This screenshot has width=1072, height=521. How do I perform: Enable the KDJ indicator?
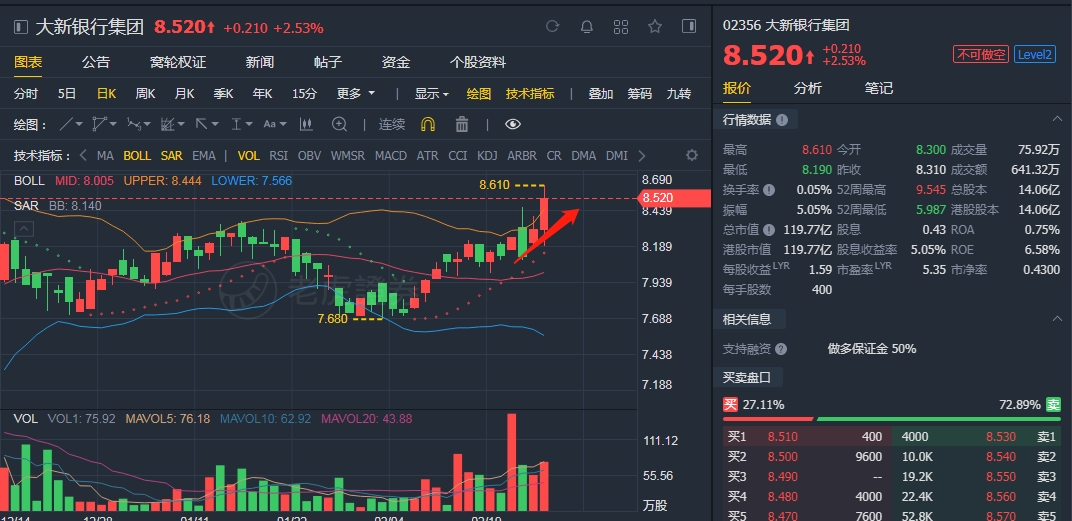[x=487, y=156]
